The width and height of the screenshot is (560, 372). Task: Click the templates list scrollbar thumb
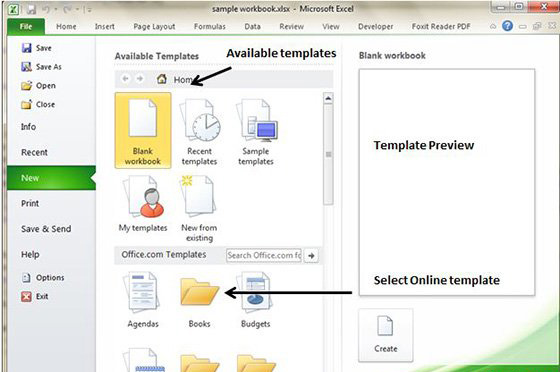click(x=328, y=155)
